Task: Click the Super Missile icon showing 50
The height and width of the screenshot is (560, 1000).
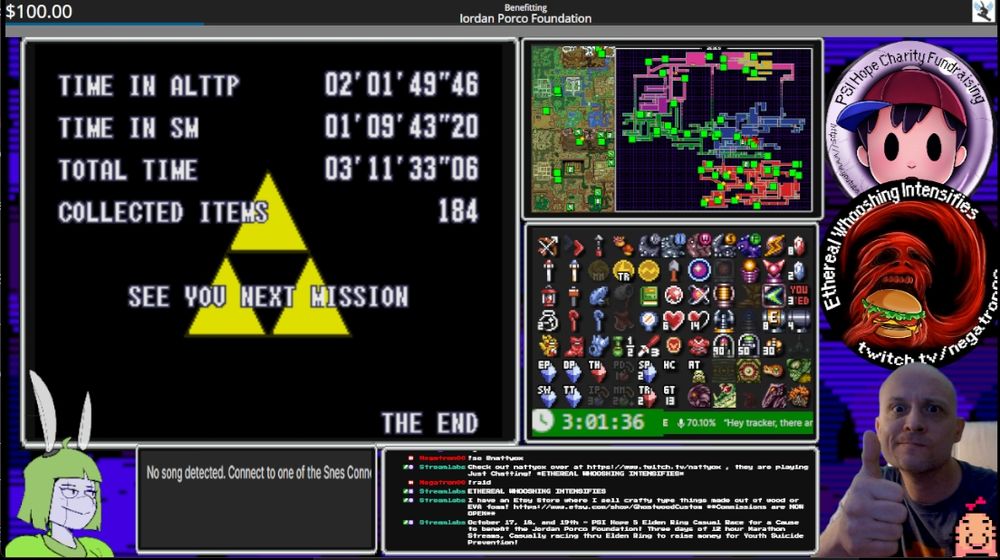Action: click(x=749, y=346)
